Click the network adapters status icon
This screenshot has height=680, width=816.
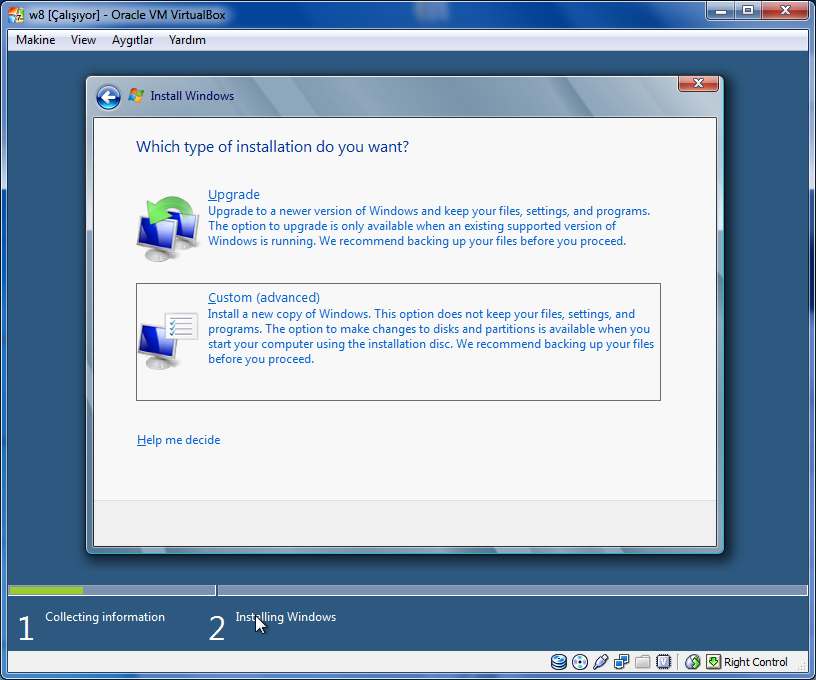pyautogui.click(x=621, y=662)
